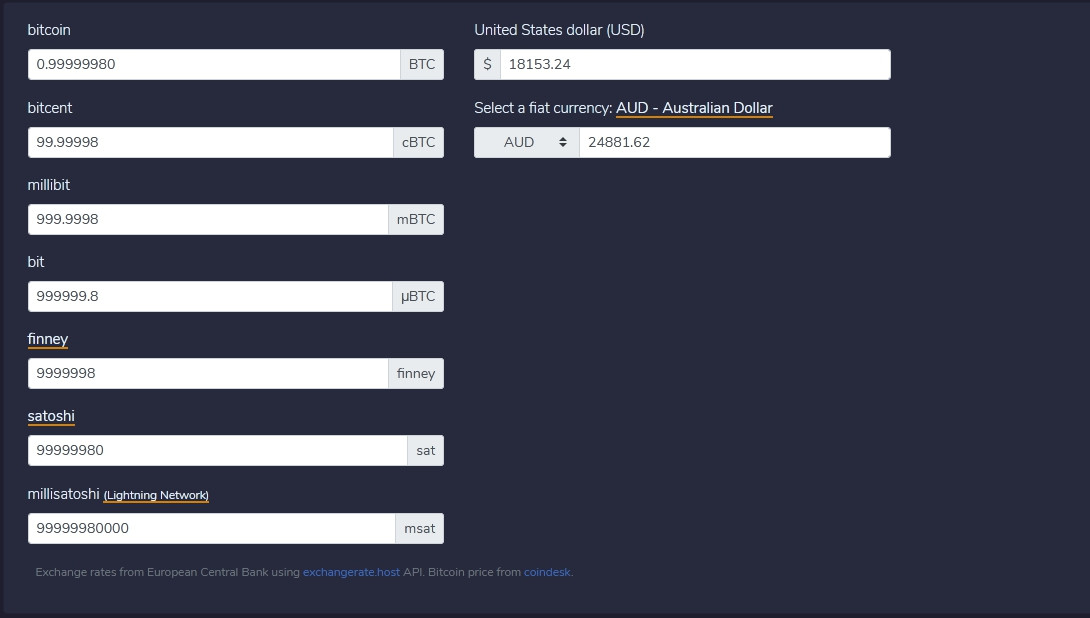Open the satoshi underlined label link
Screen dimensions: 1090x618
(x=51, y=416)
